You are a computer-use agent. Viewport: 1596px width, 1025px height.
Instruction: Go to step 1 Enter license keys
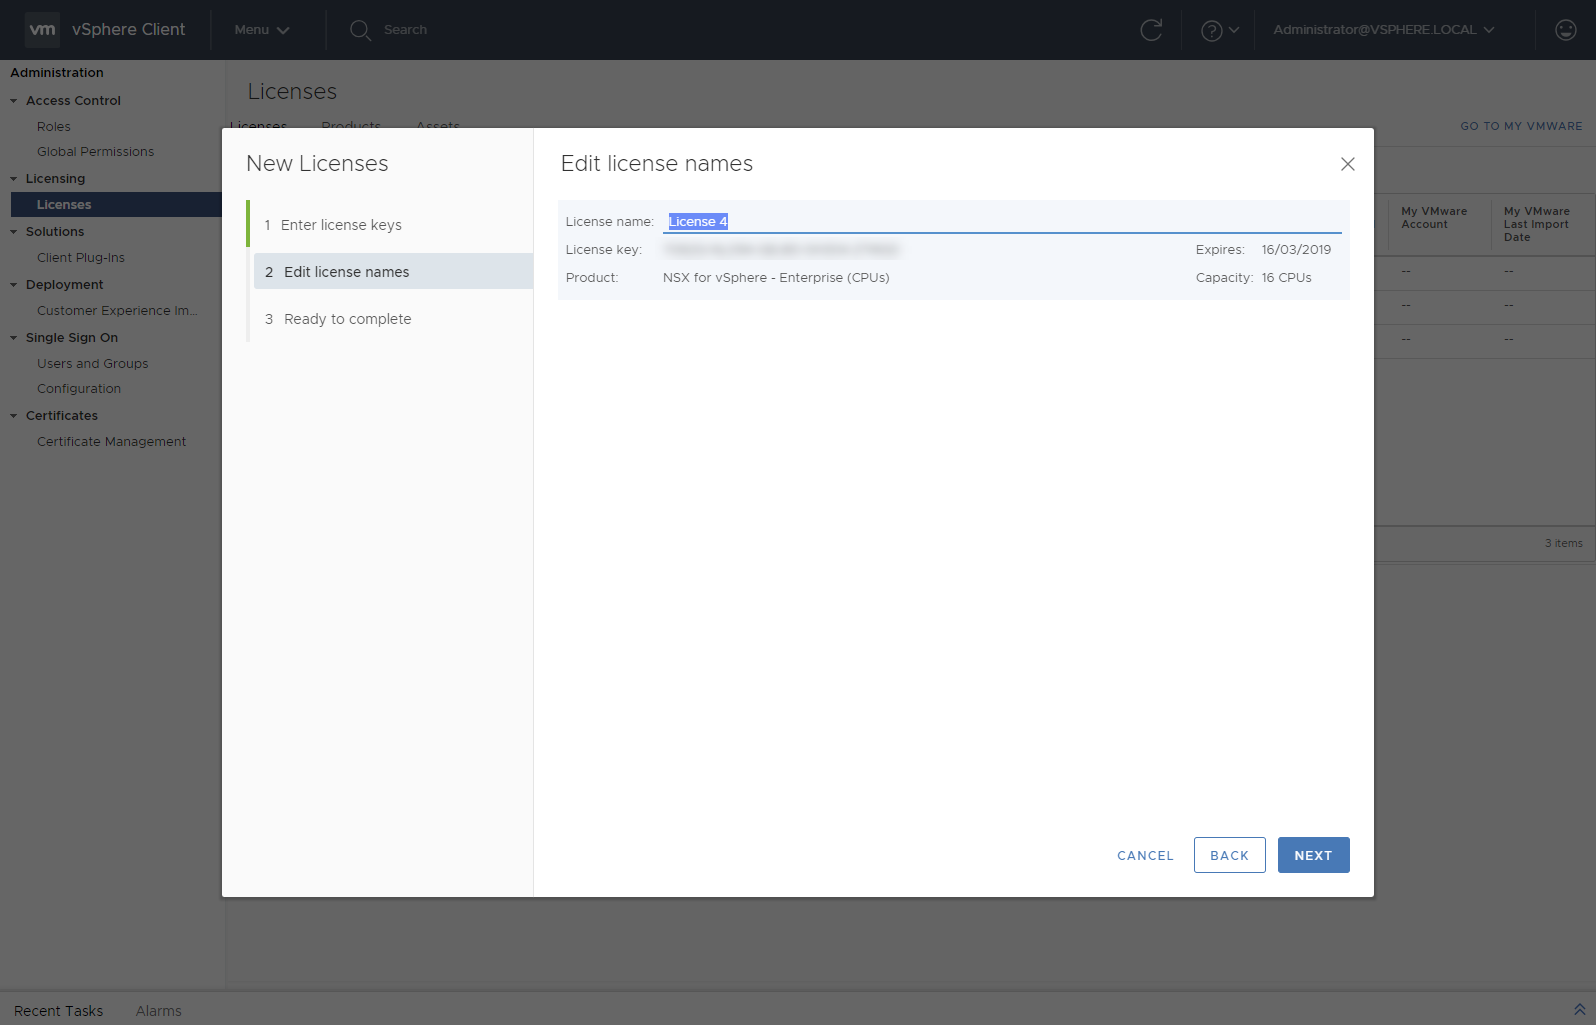341,225
